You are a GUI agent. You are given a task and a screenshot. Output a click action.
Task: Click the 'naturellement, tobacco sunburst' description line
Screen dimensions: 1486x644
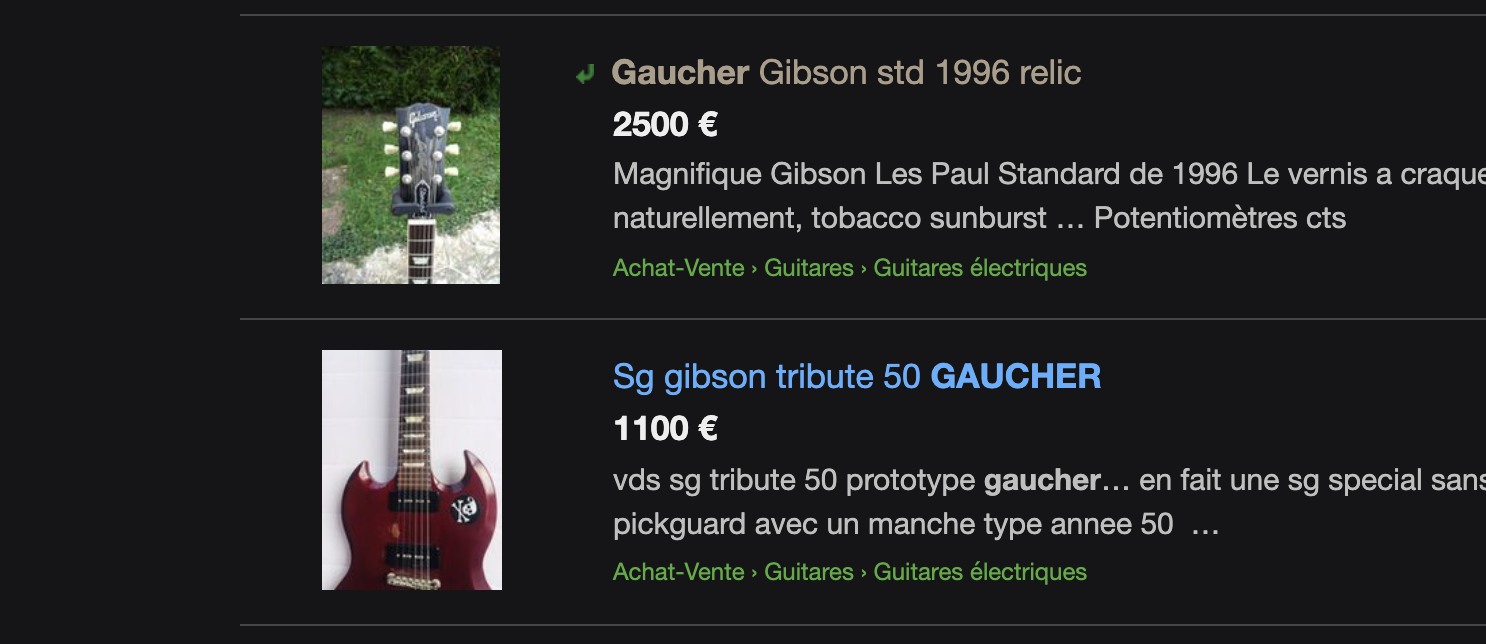tap(980, 218)
